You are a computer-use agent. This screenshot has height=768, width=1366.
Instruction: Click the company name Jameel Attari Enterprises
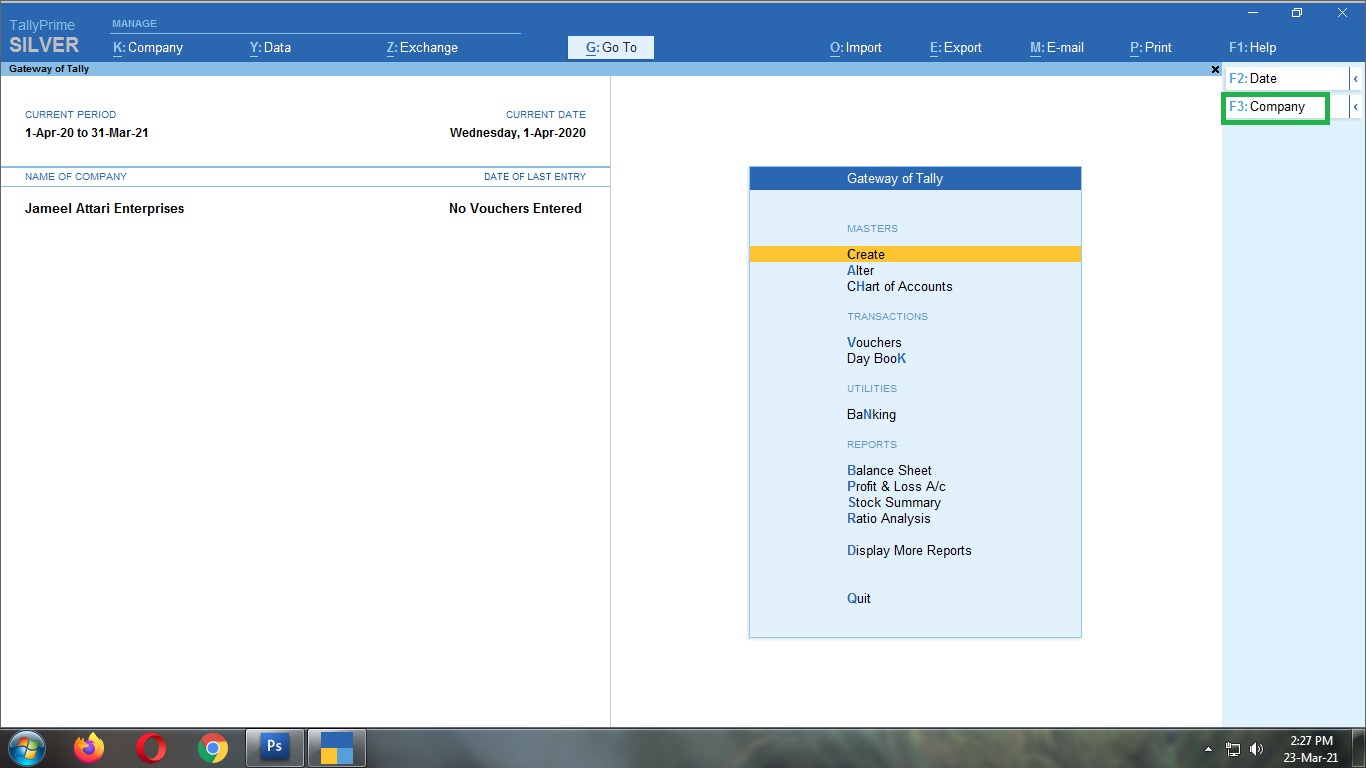click(104, 208)
